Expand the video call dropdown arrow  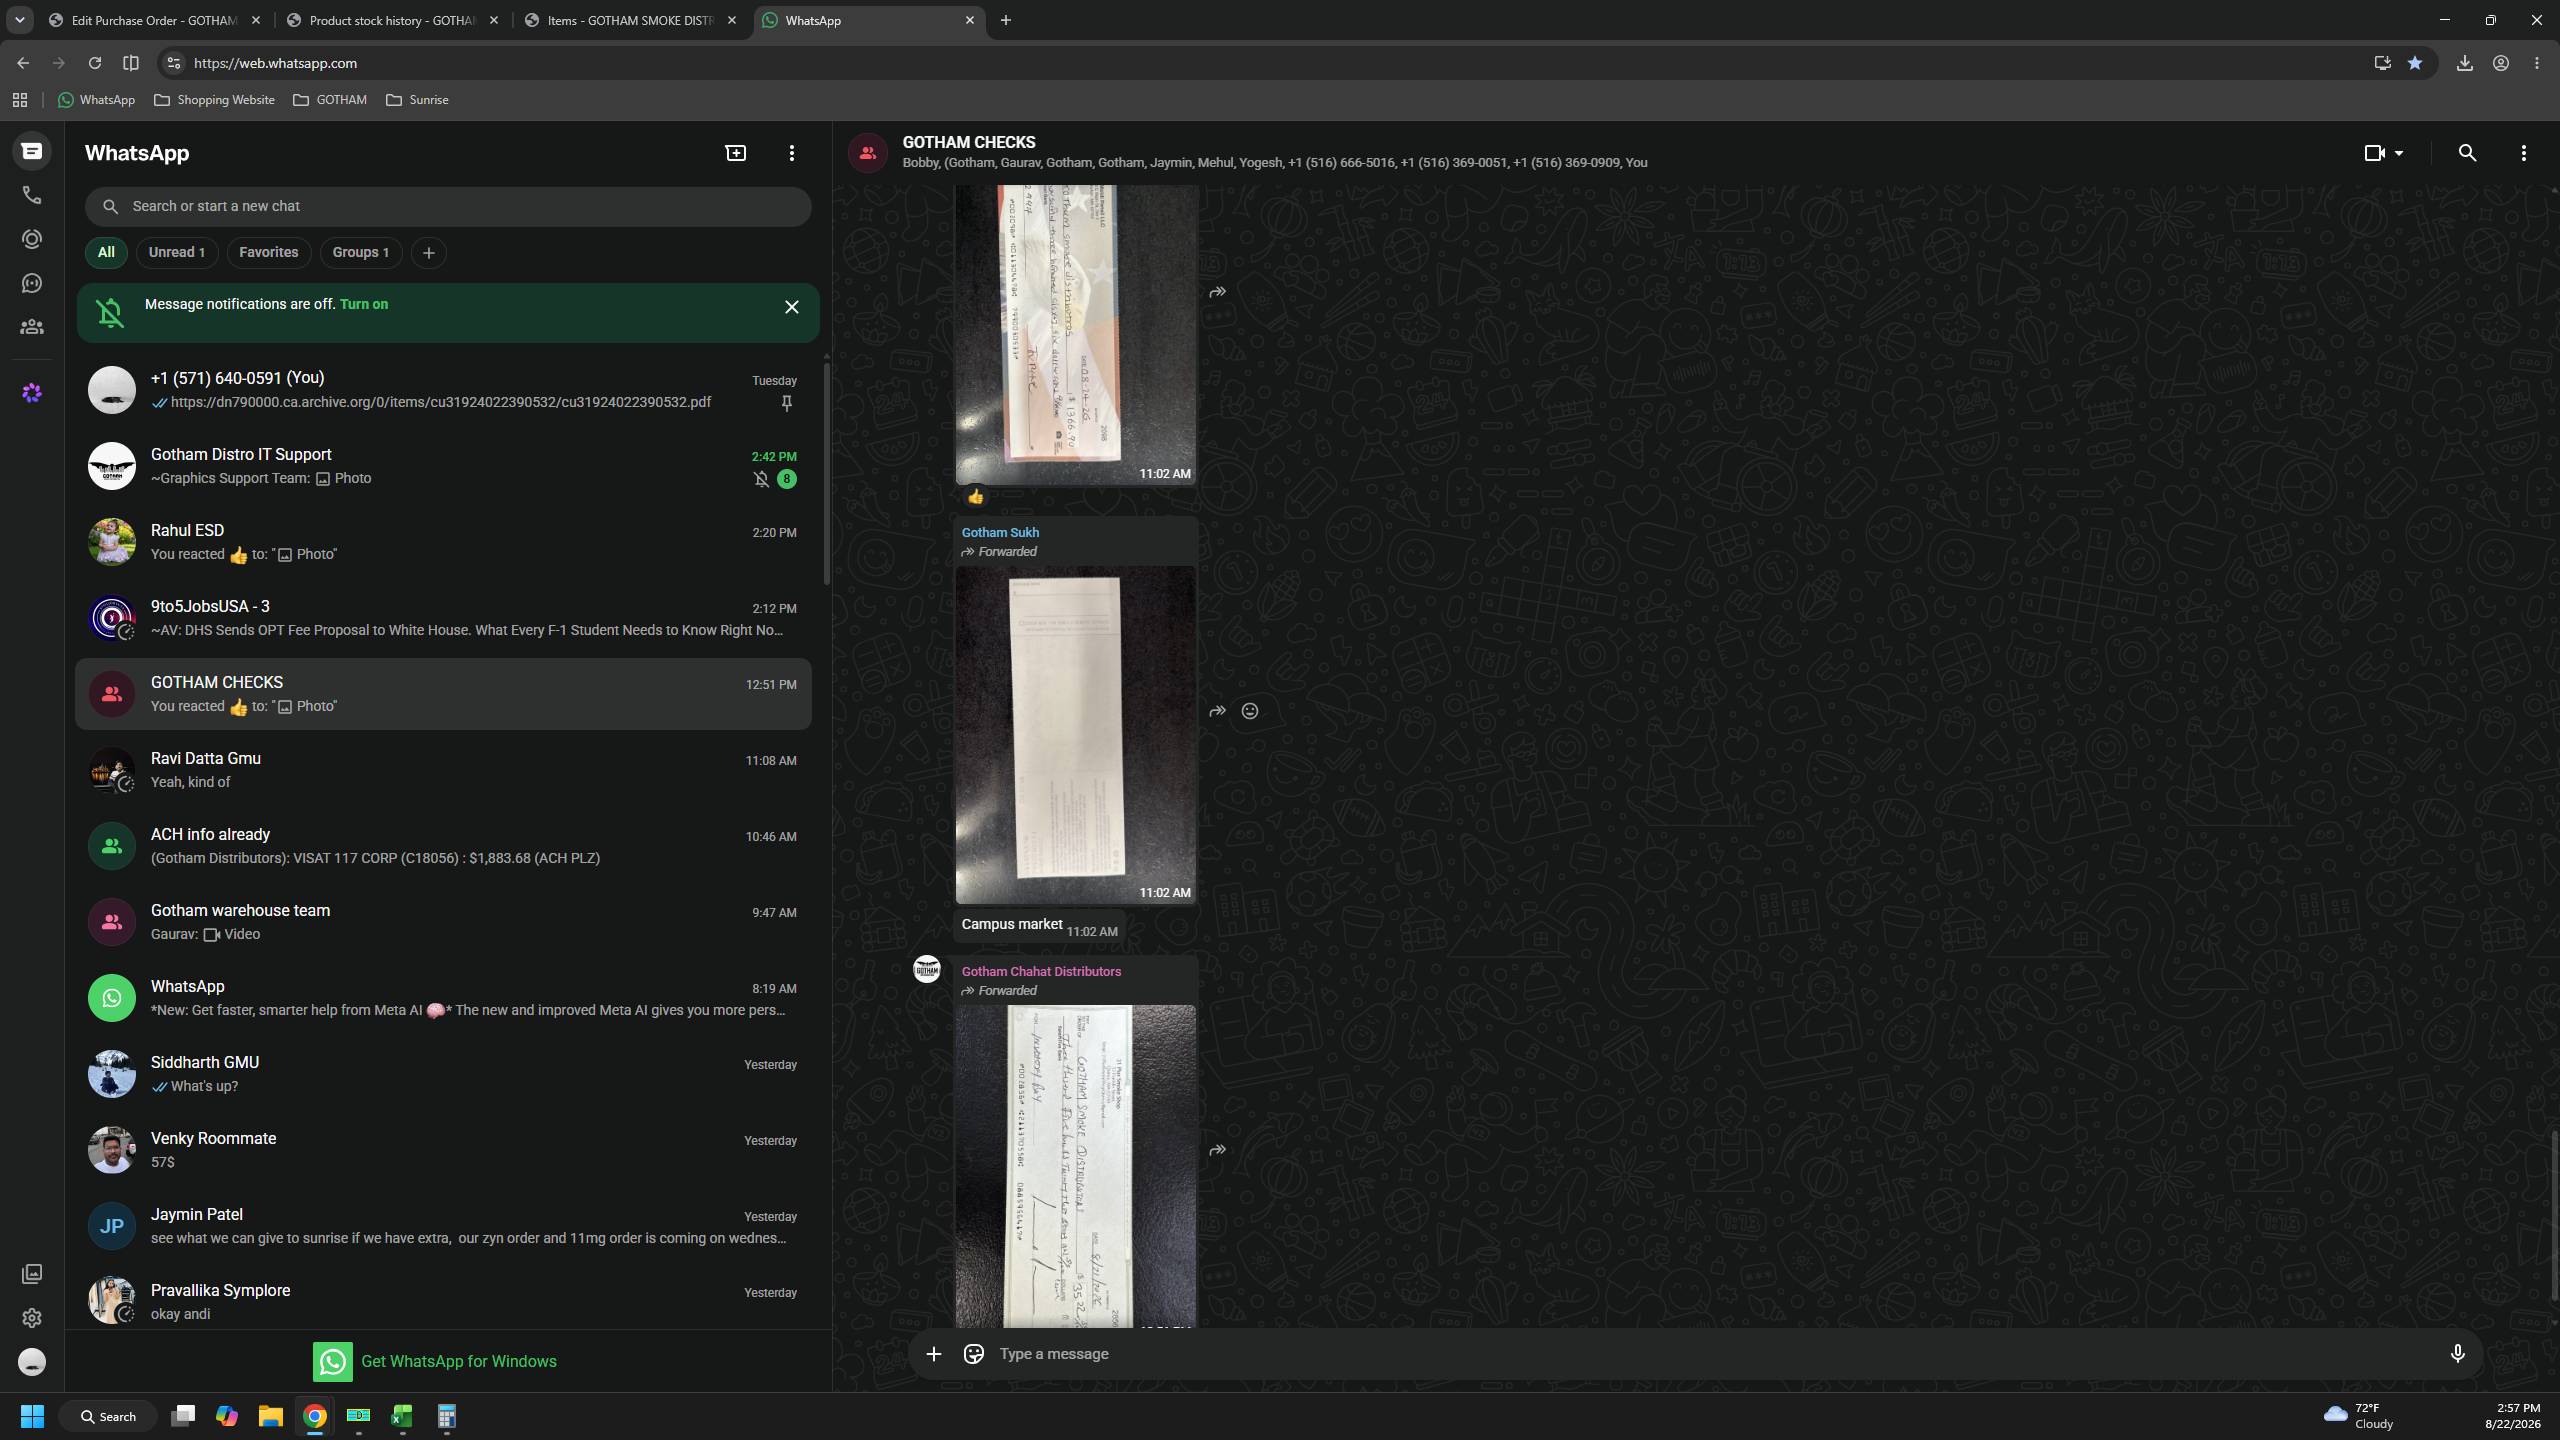click(x=2399, y=153)
